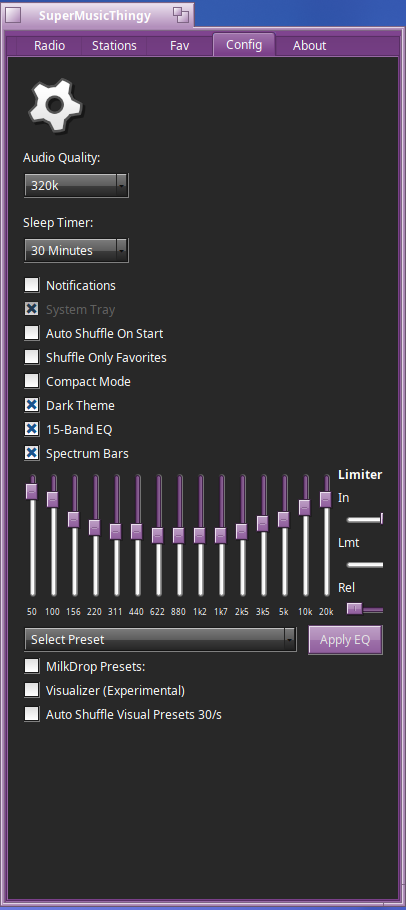Screen dimensions: 406x910
Task: Go to the About tab
Action: click(309, 45)
